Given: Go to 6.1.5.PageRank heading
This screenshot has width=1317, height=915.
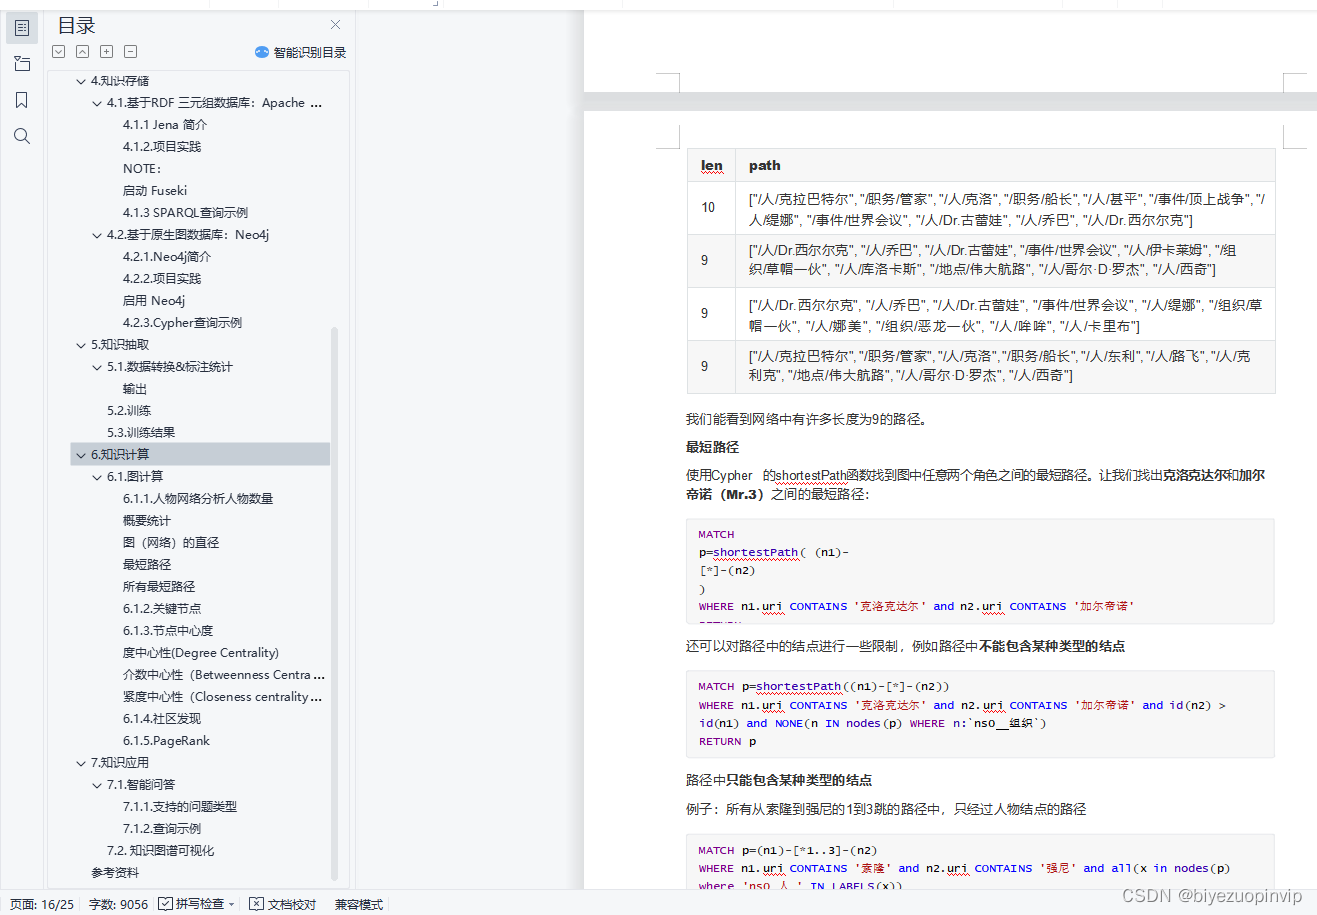Looking at the screenshot, I should click(x=166, y=741).
